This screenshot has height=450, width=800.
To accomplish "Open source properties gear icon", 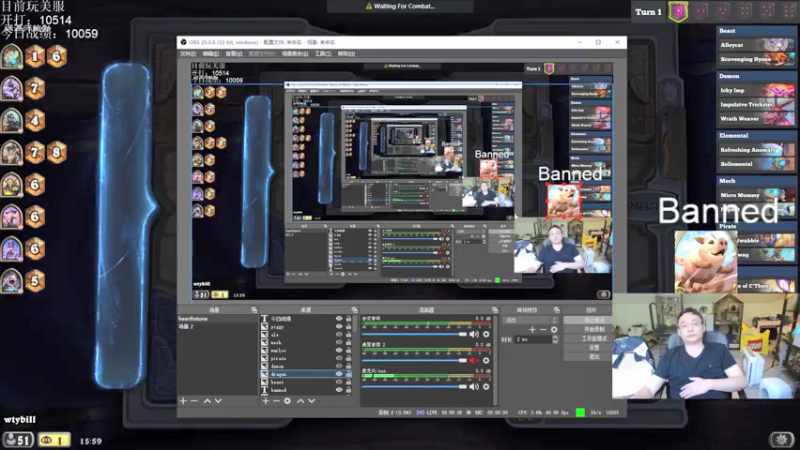I will (x=287, y=401).
